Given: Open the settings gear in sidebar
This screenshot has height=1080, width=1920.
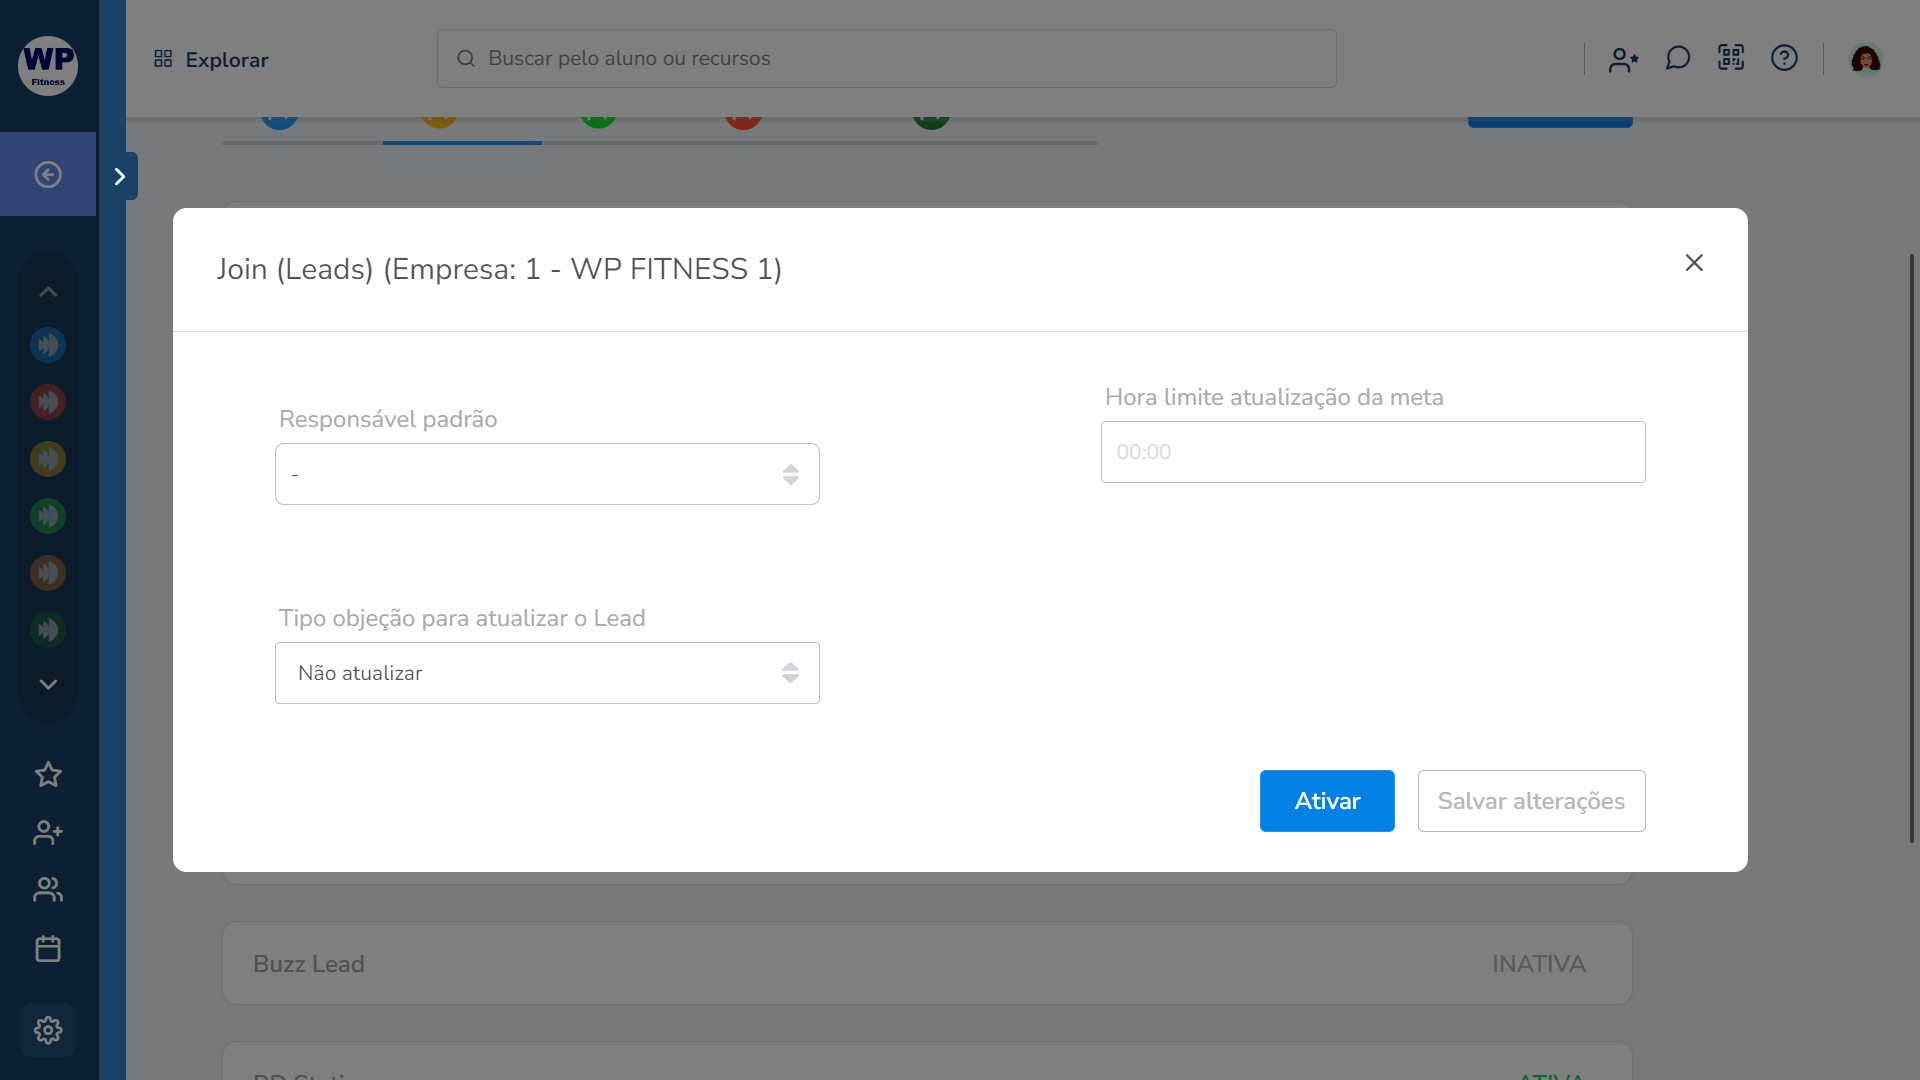Looking at the screenshot, I should (x=48, y=1030).
